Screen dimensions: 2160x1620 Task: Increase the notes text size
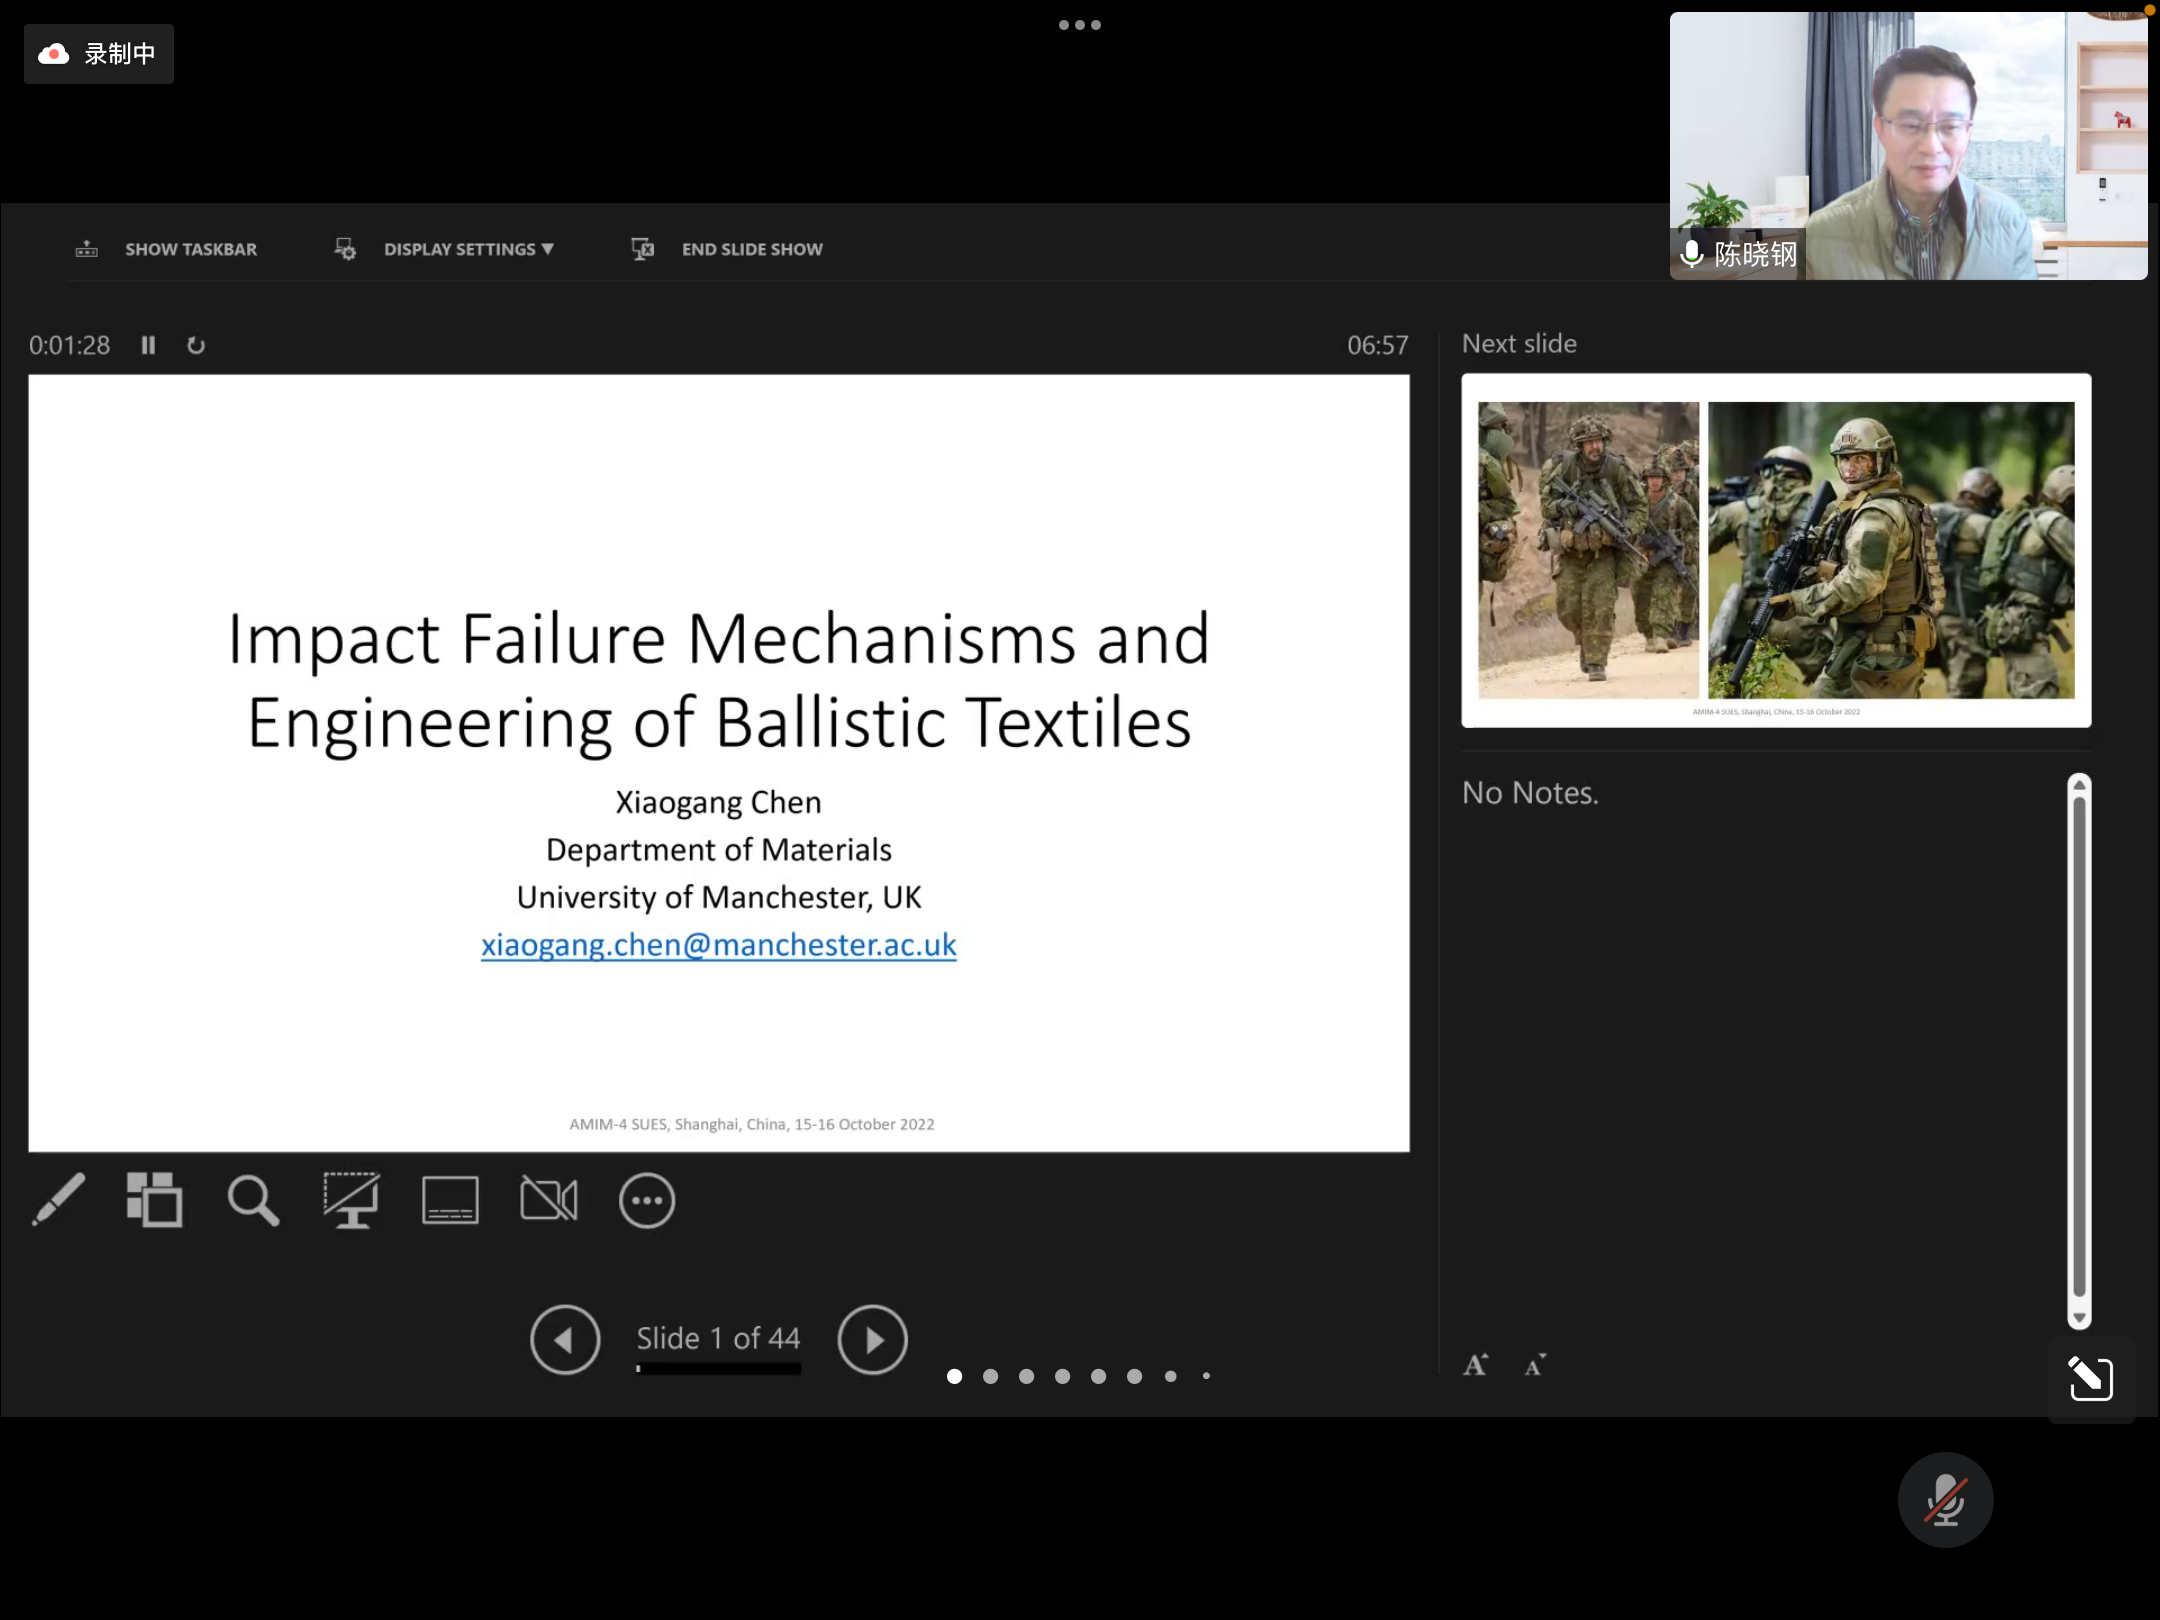click(1476, 1365)
